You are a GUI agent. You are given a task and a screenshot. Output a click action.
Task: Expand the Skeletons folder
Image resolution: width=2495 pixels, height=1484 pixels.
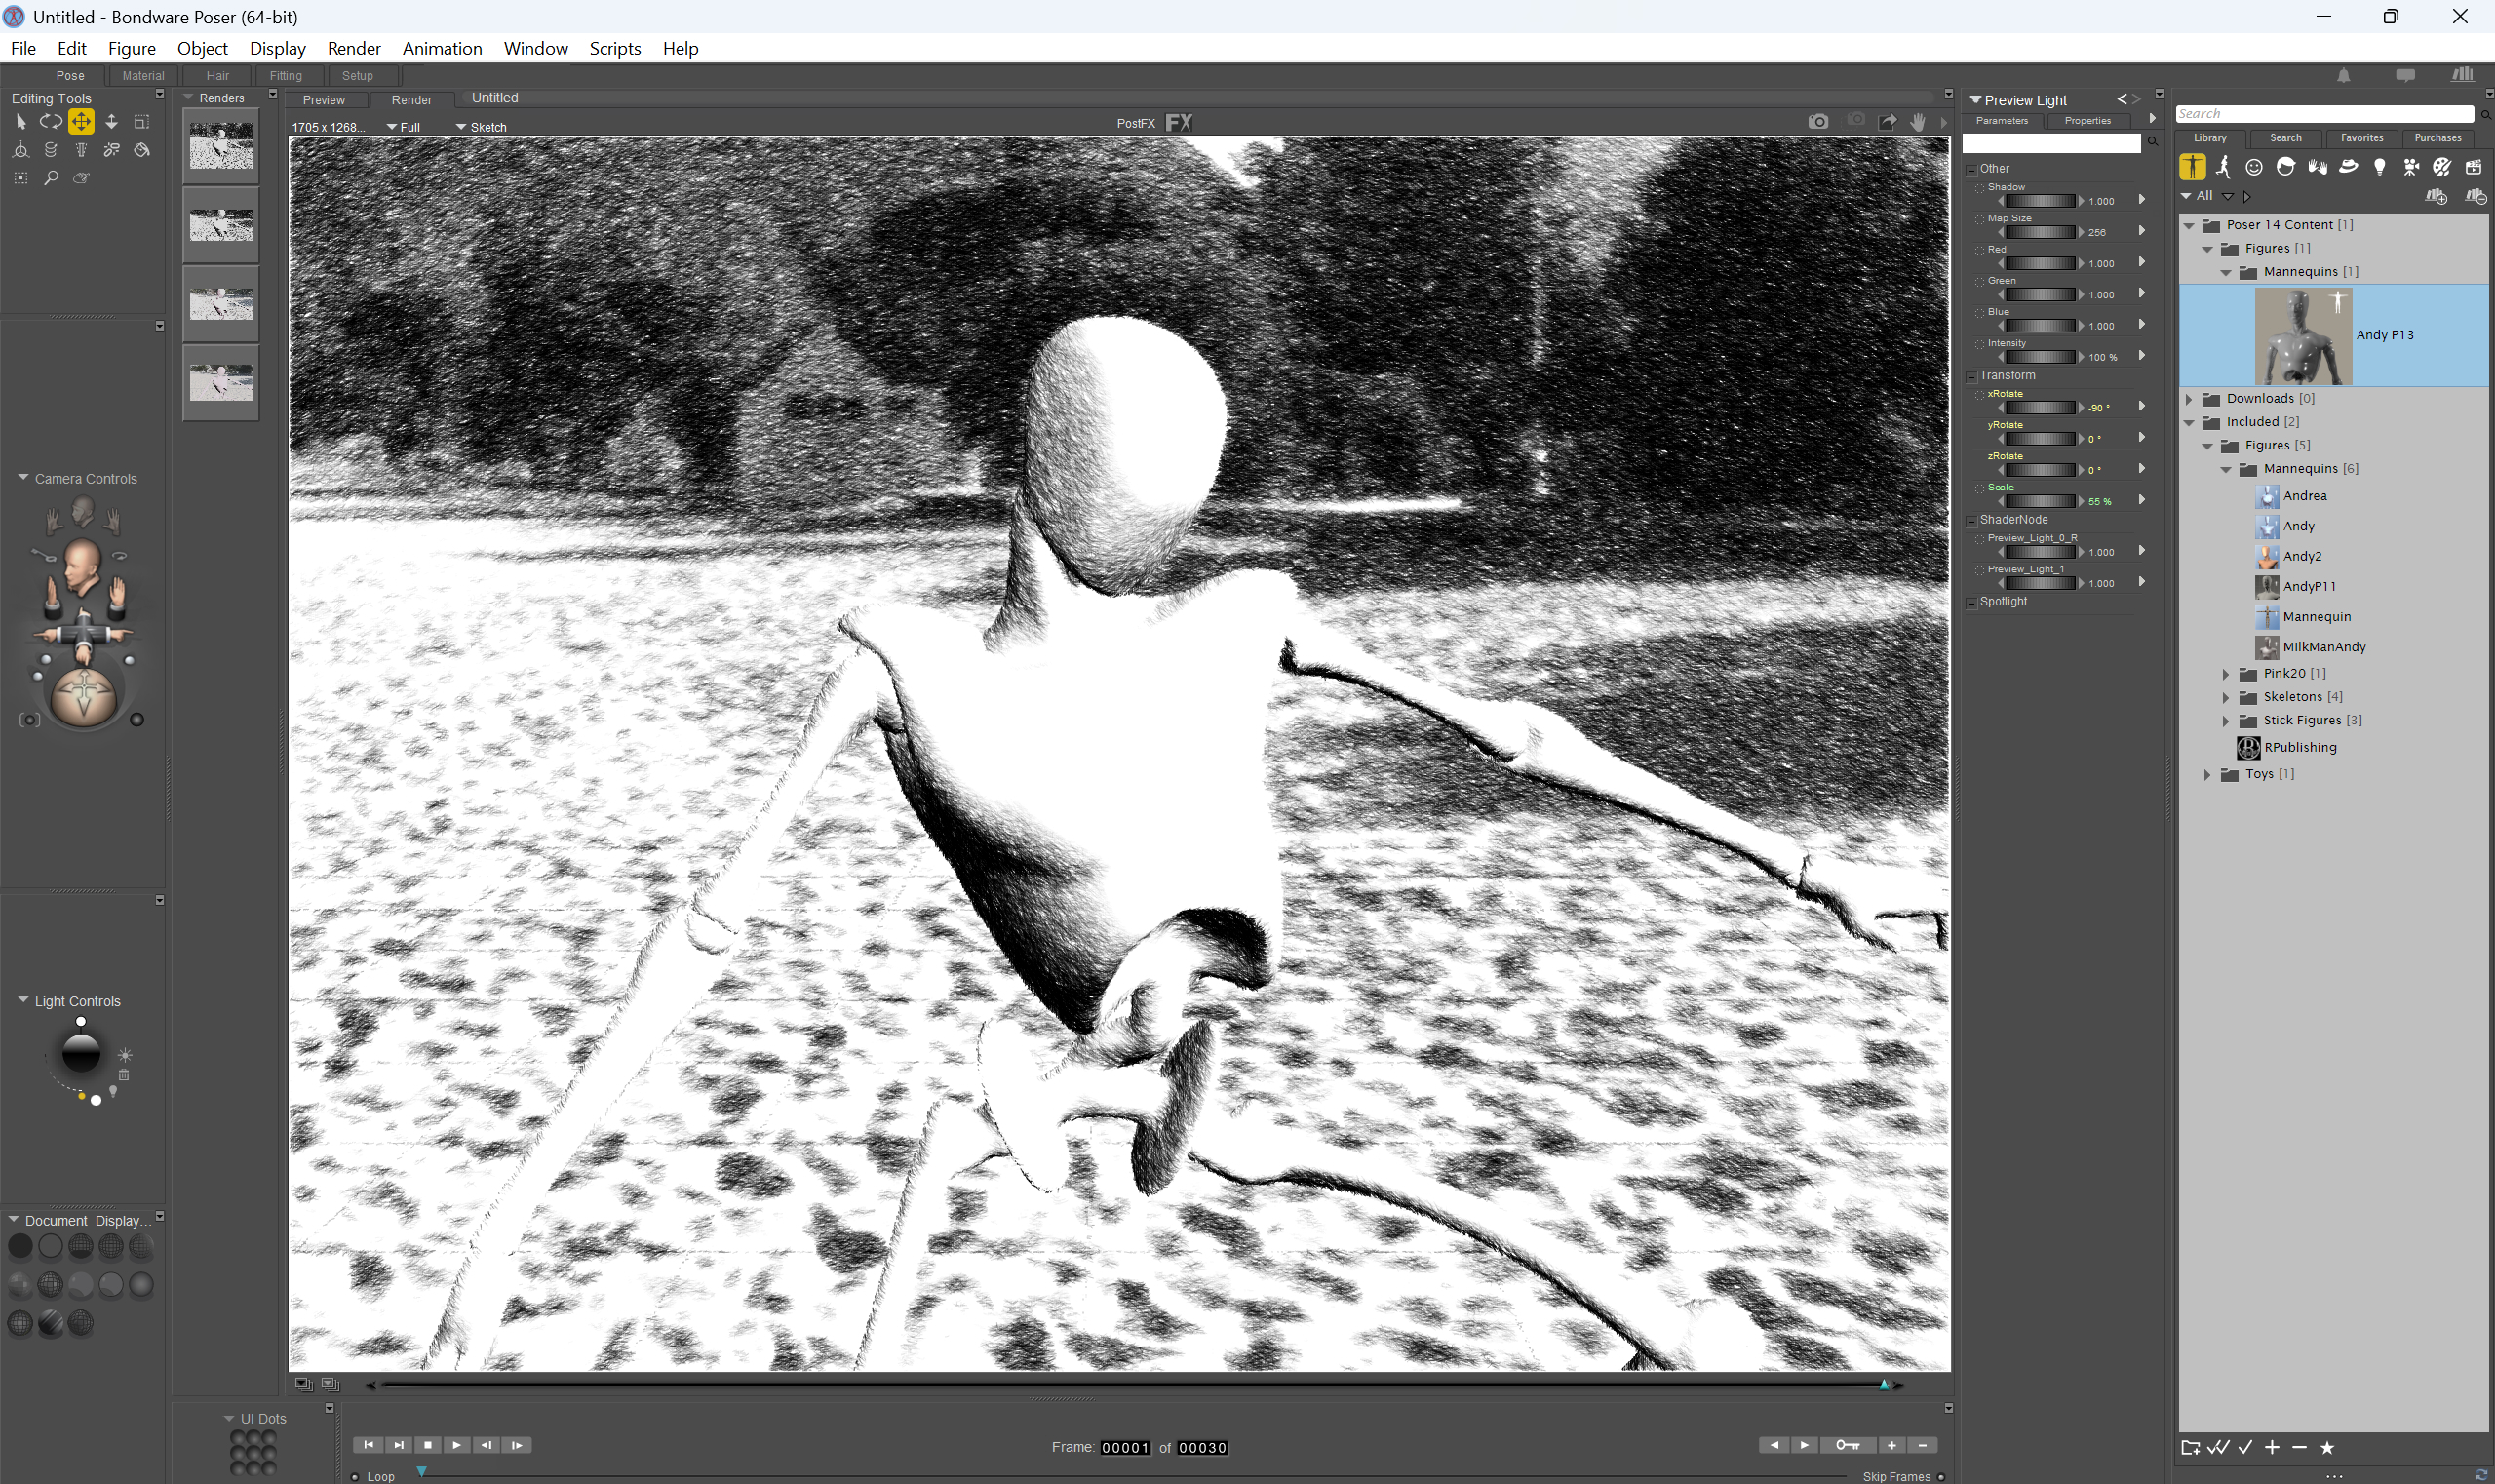(2227, 697)
